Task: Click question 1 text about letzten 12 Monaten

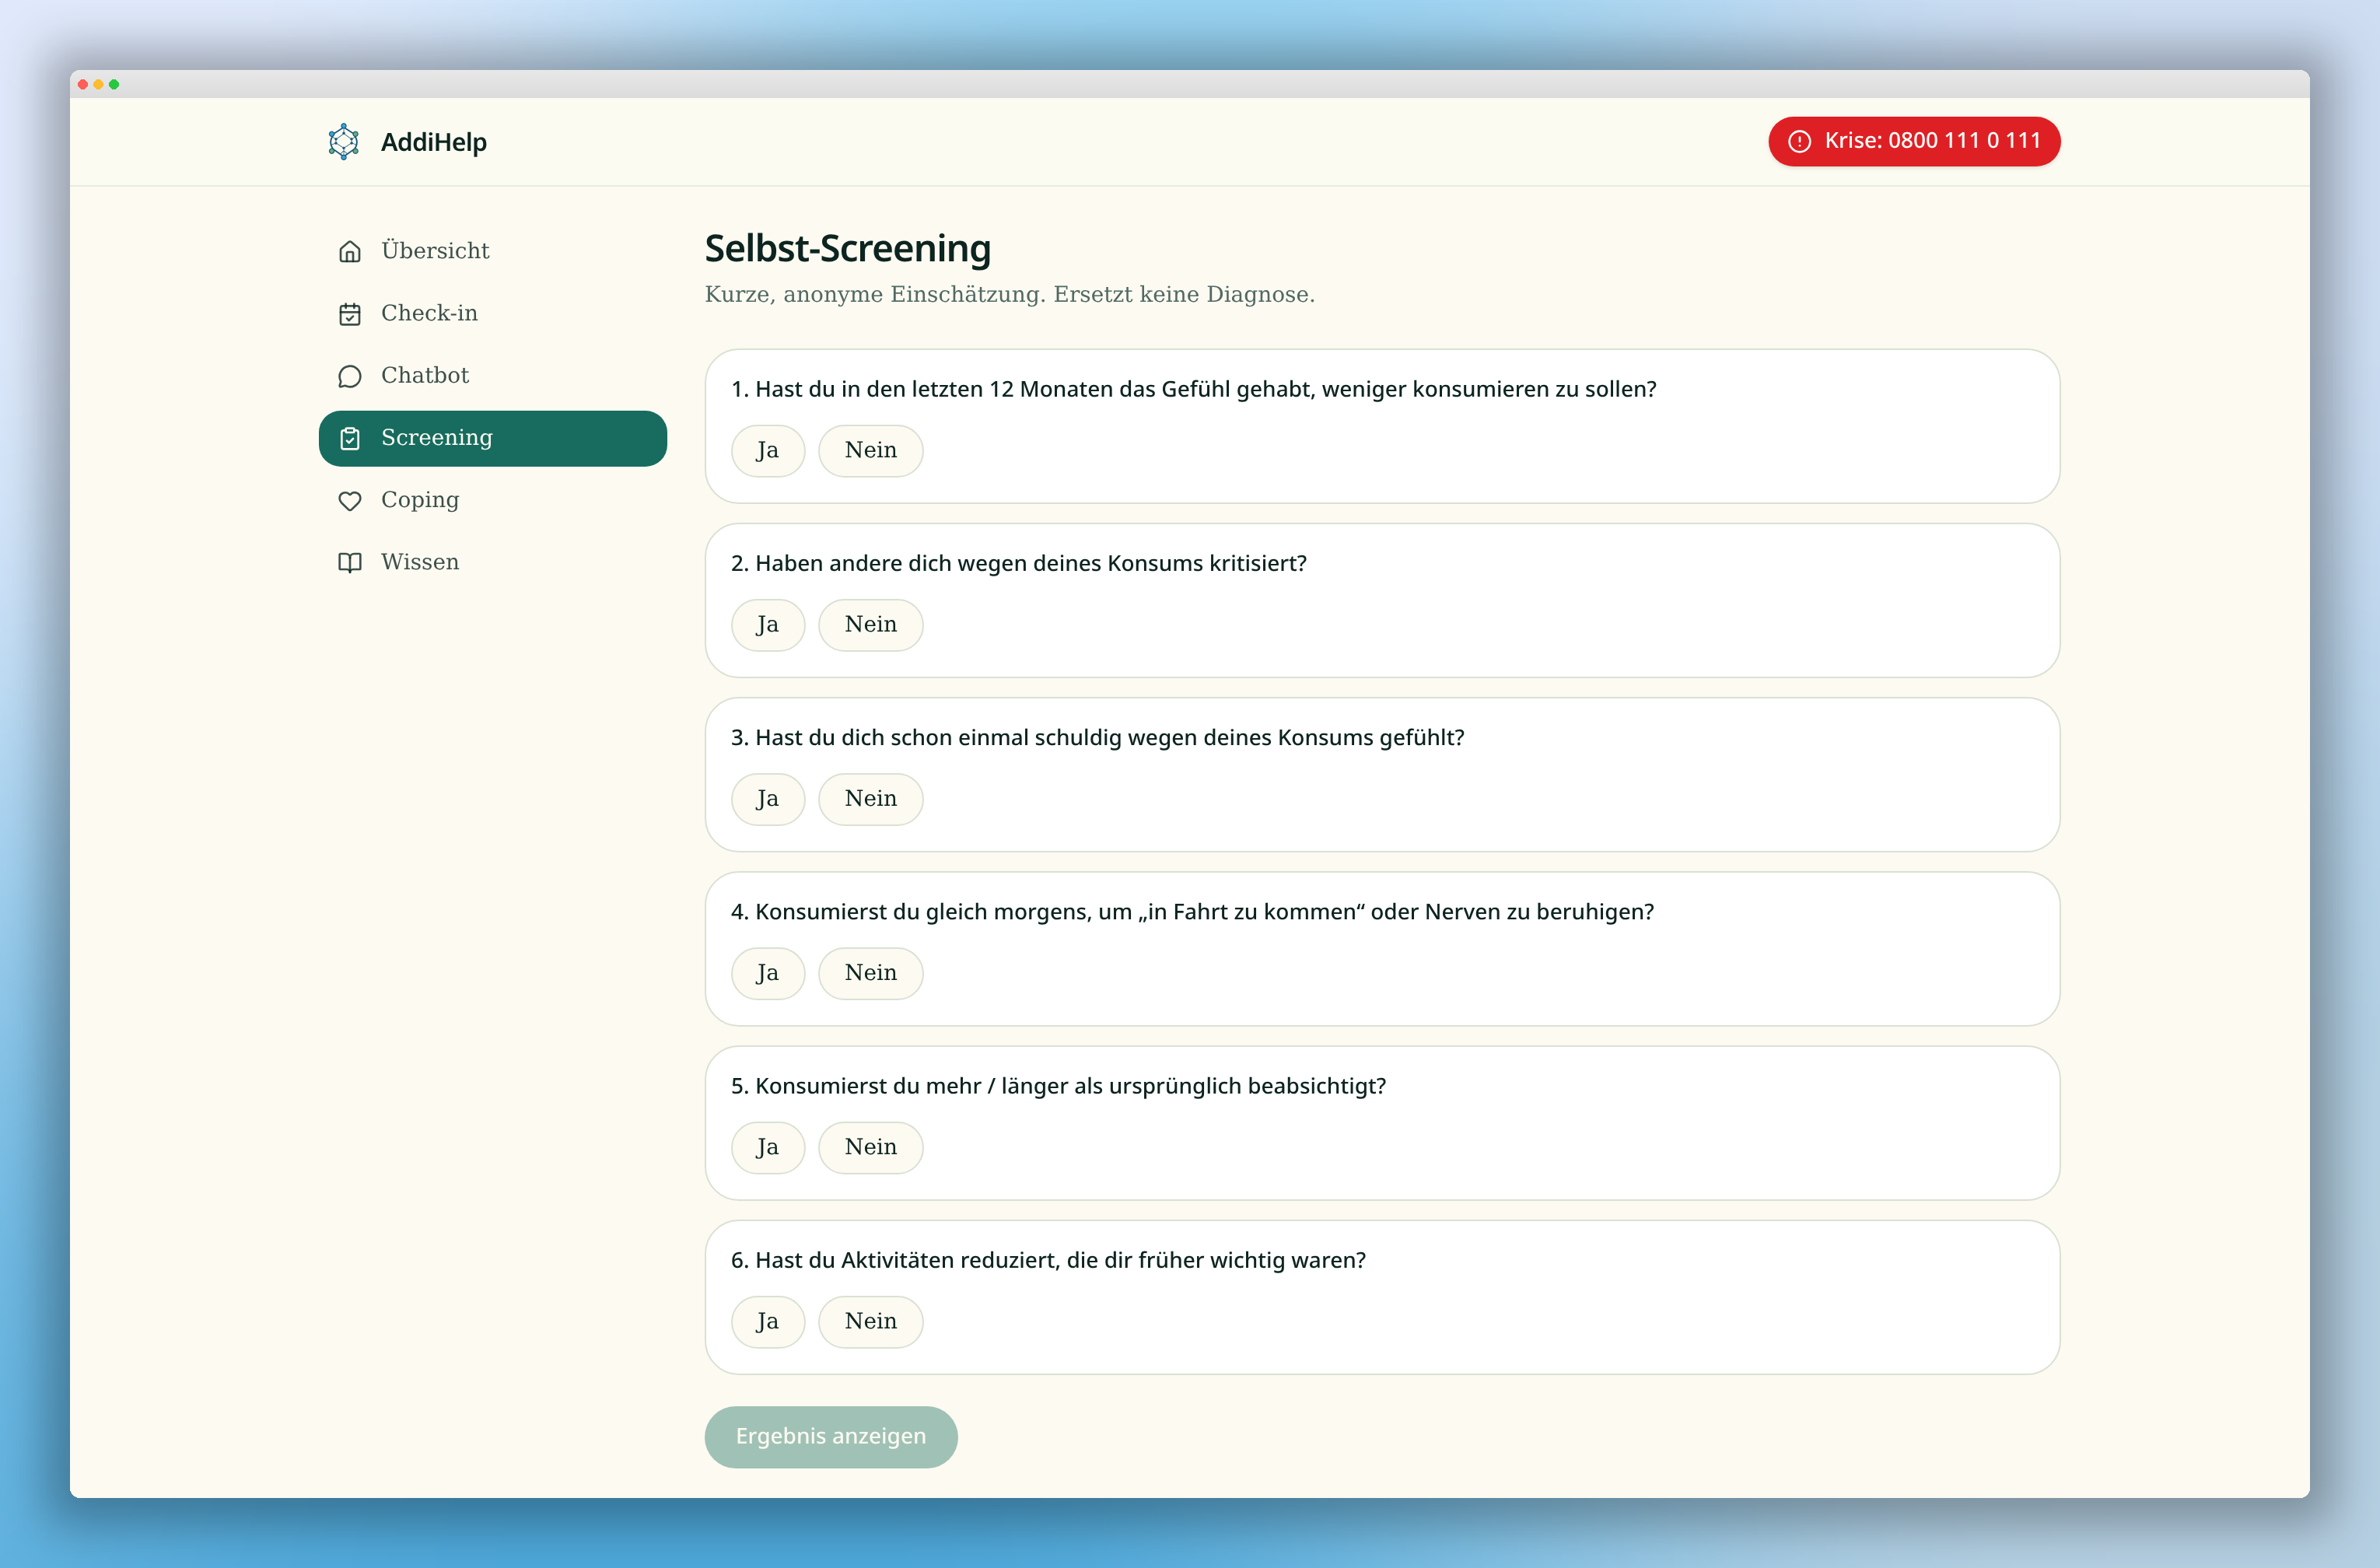Action: 1193,389
